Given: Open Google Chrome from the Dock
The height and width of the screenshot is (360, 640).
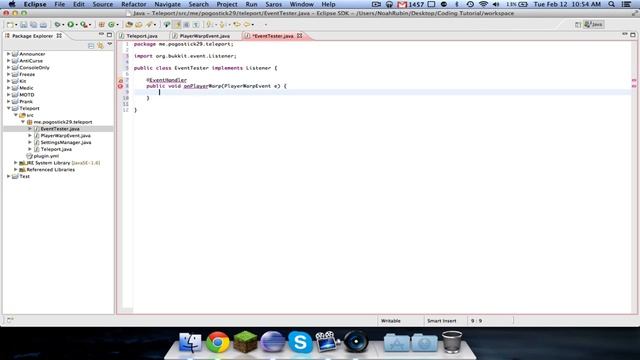Looking at the screenshot, I should click(218, 342).
